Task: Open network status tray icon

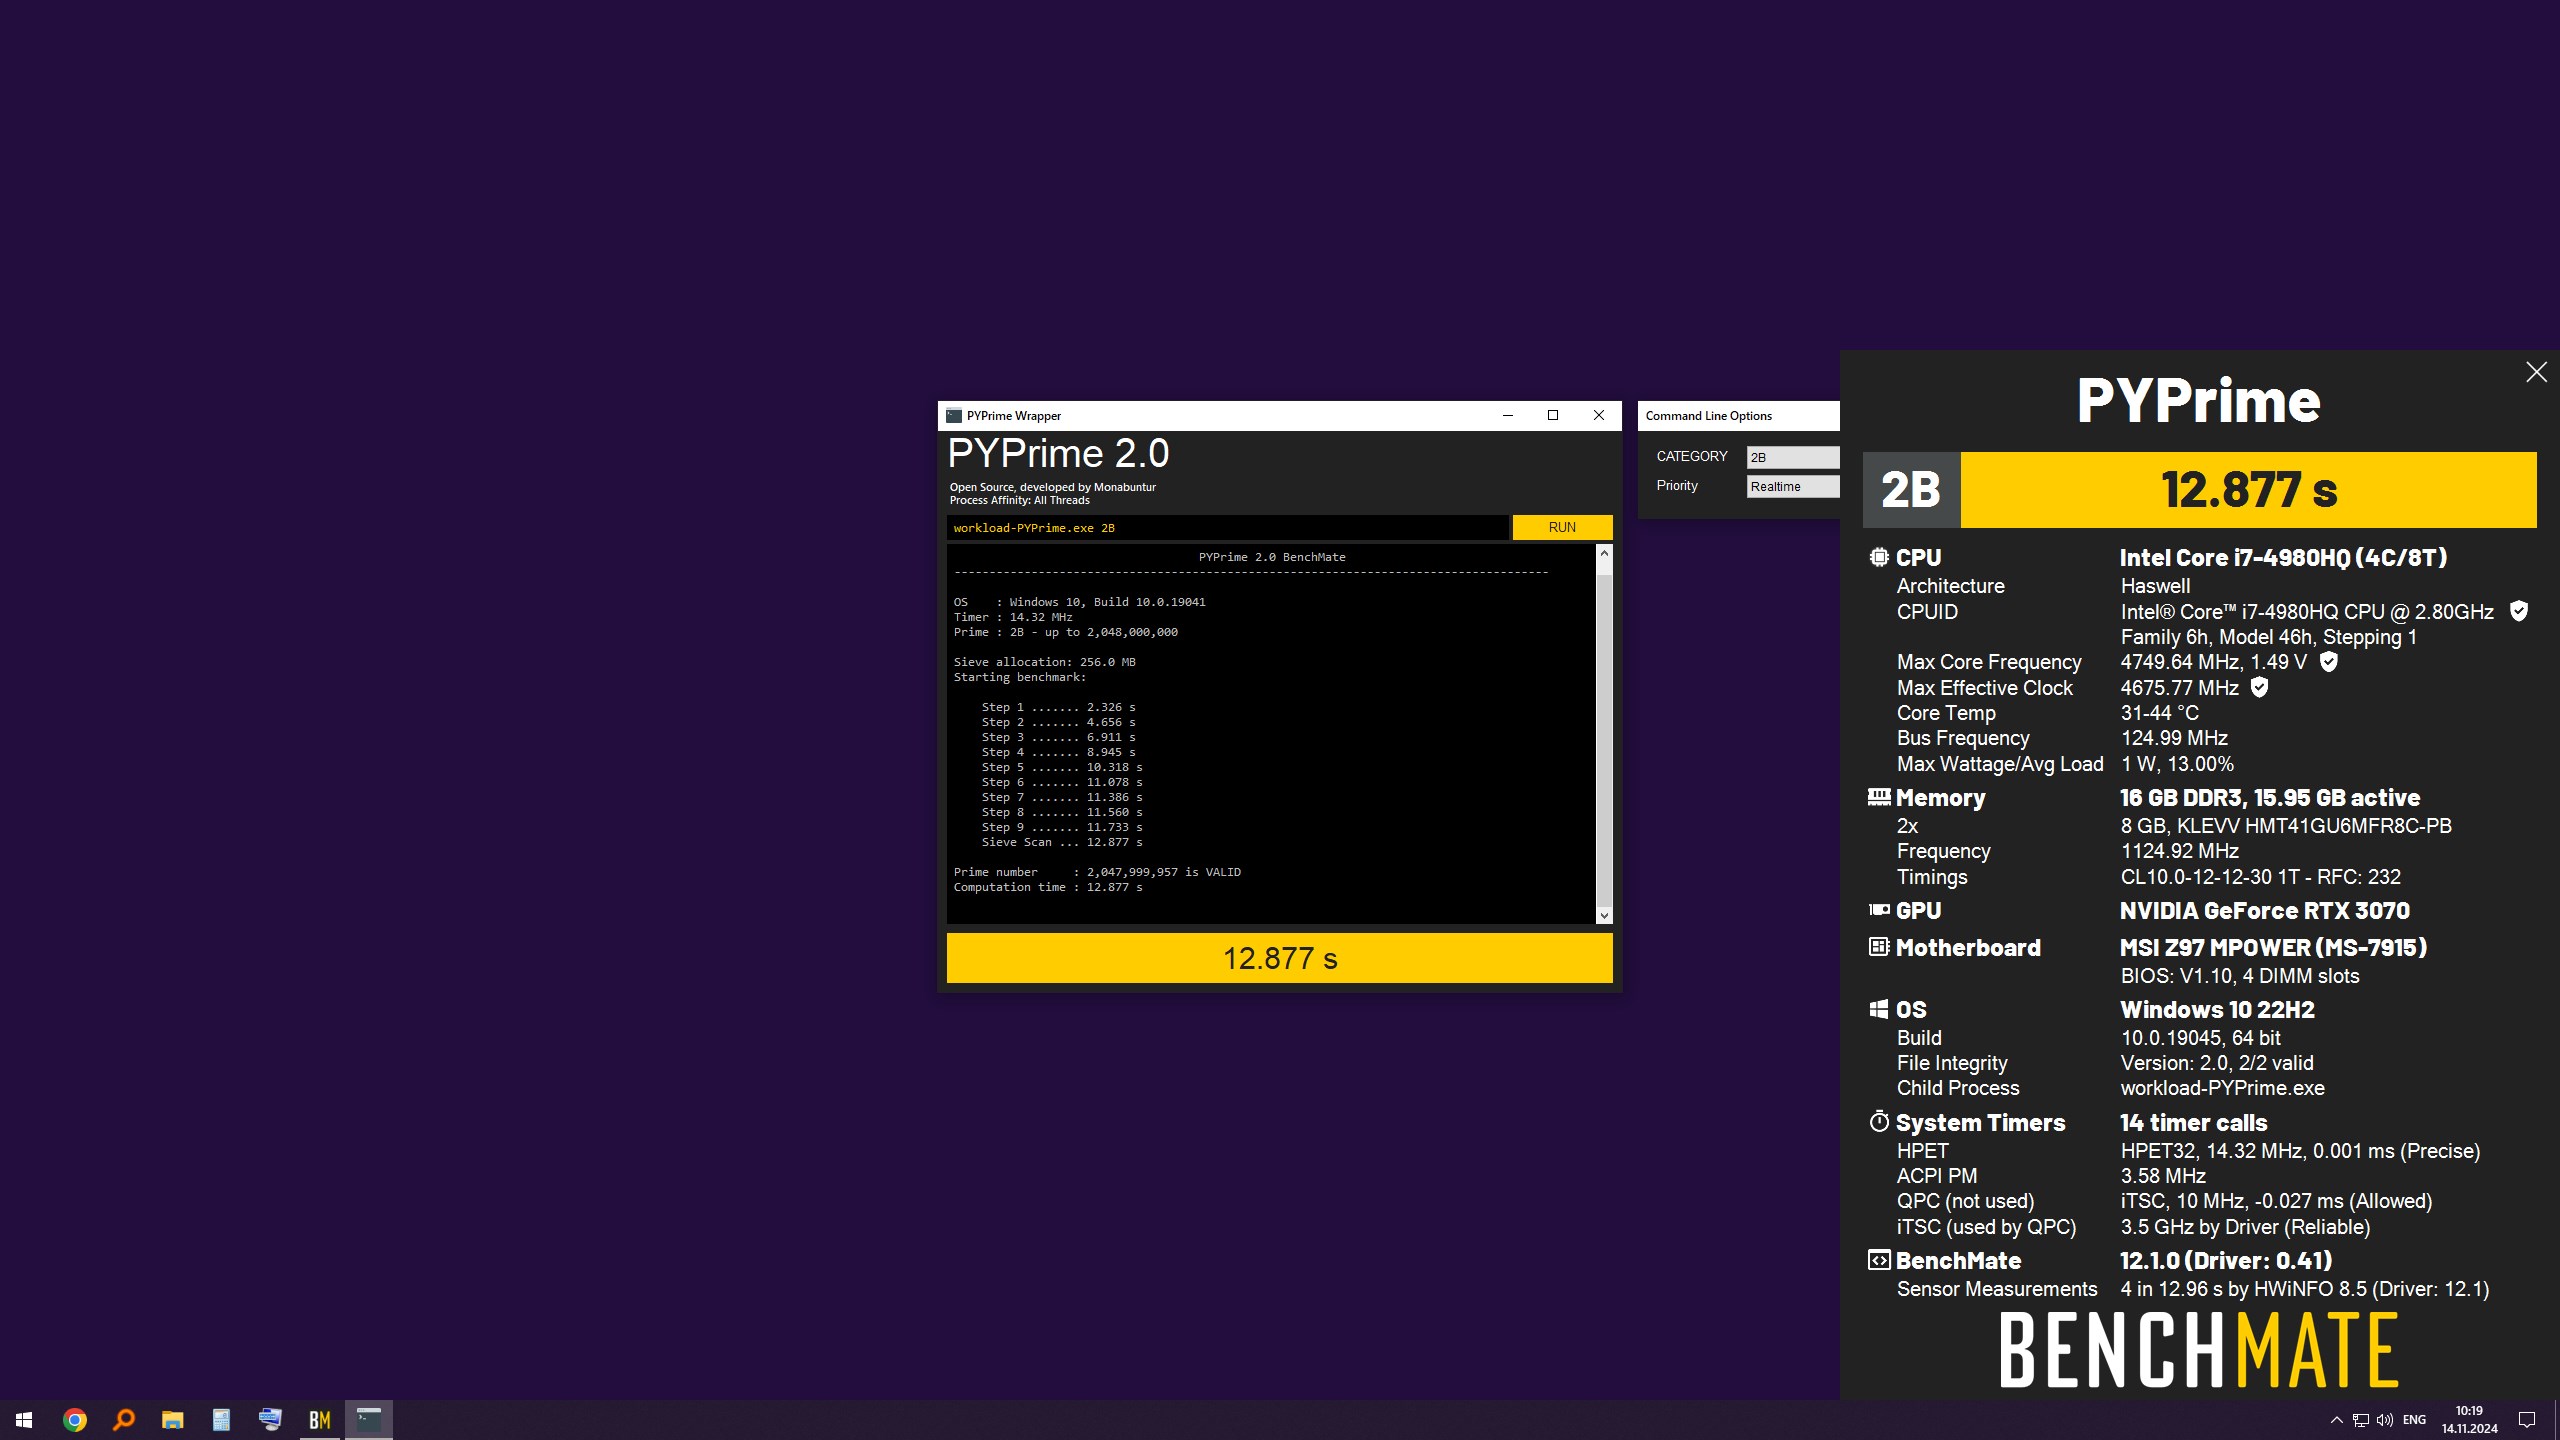Action: point(2361,1420)
